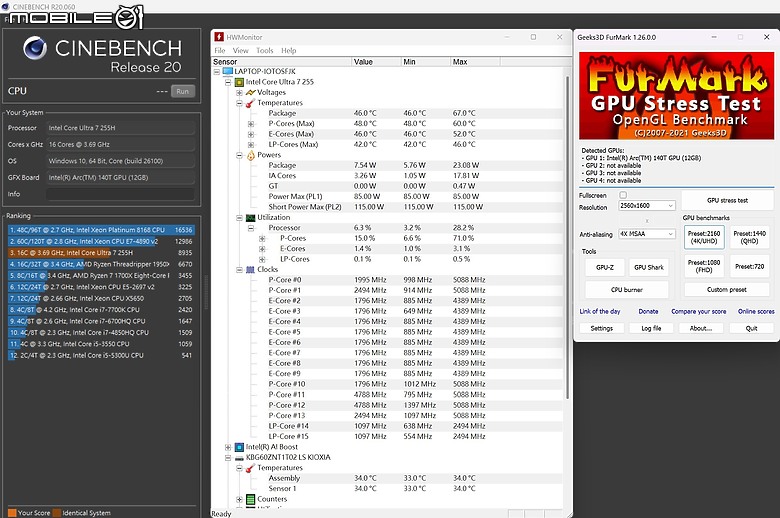Select Preset:2160 (4K/UHD) benchmark

[704, 237]
